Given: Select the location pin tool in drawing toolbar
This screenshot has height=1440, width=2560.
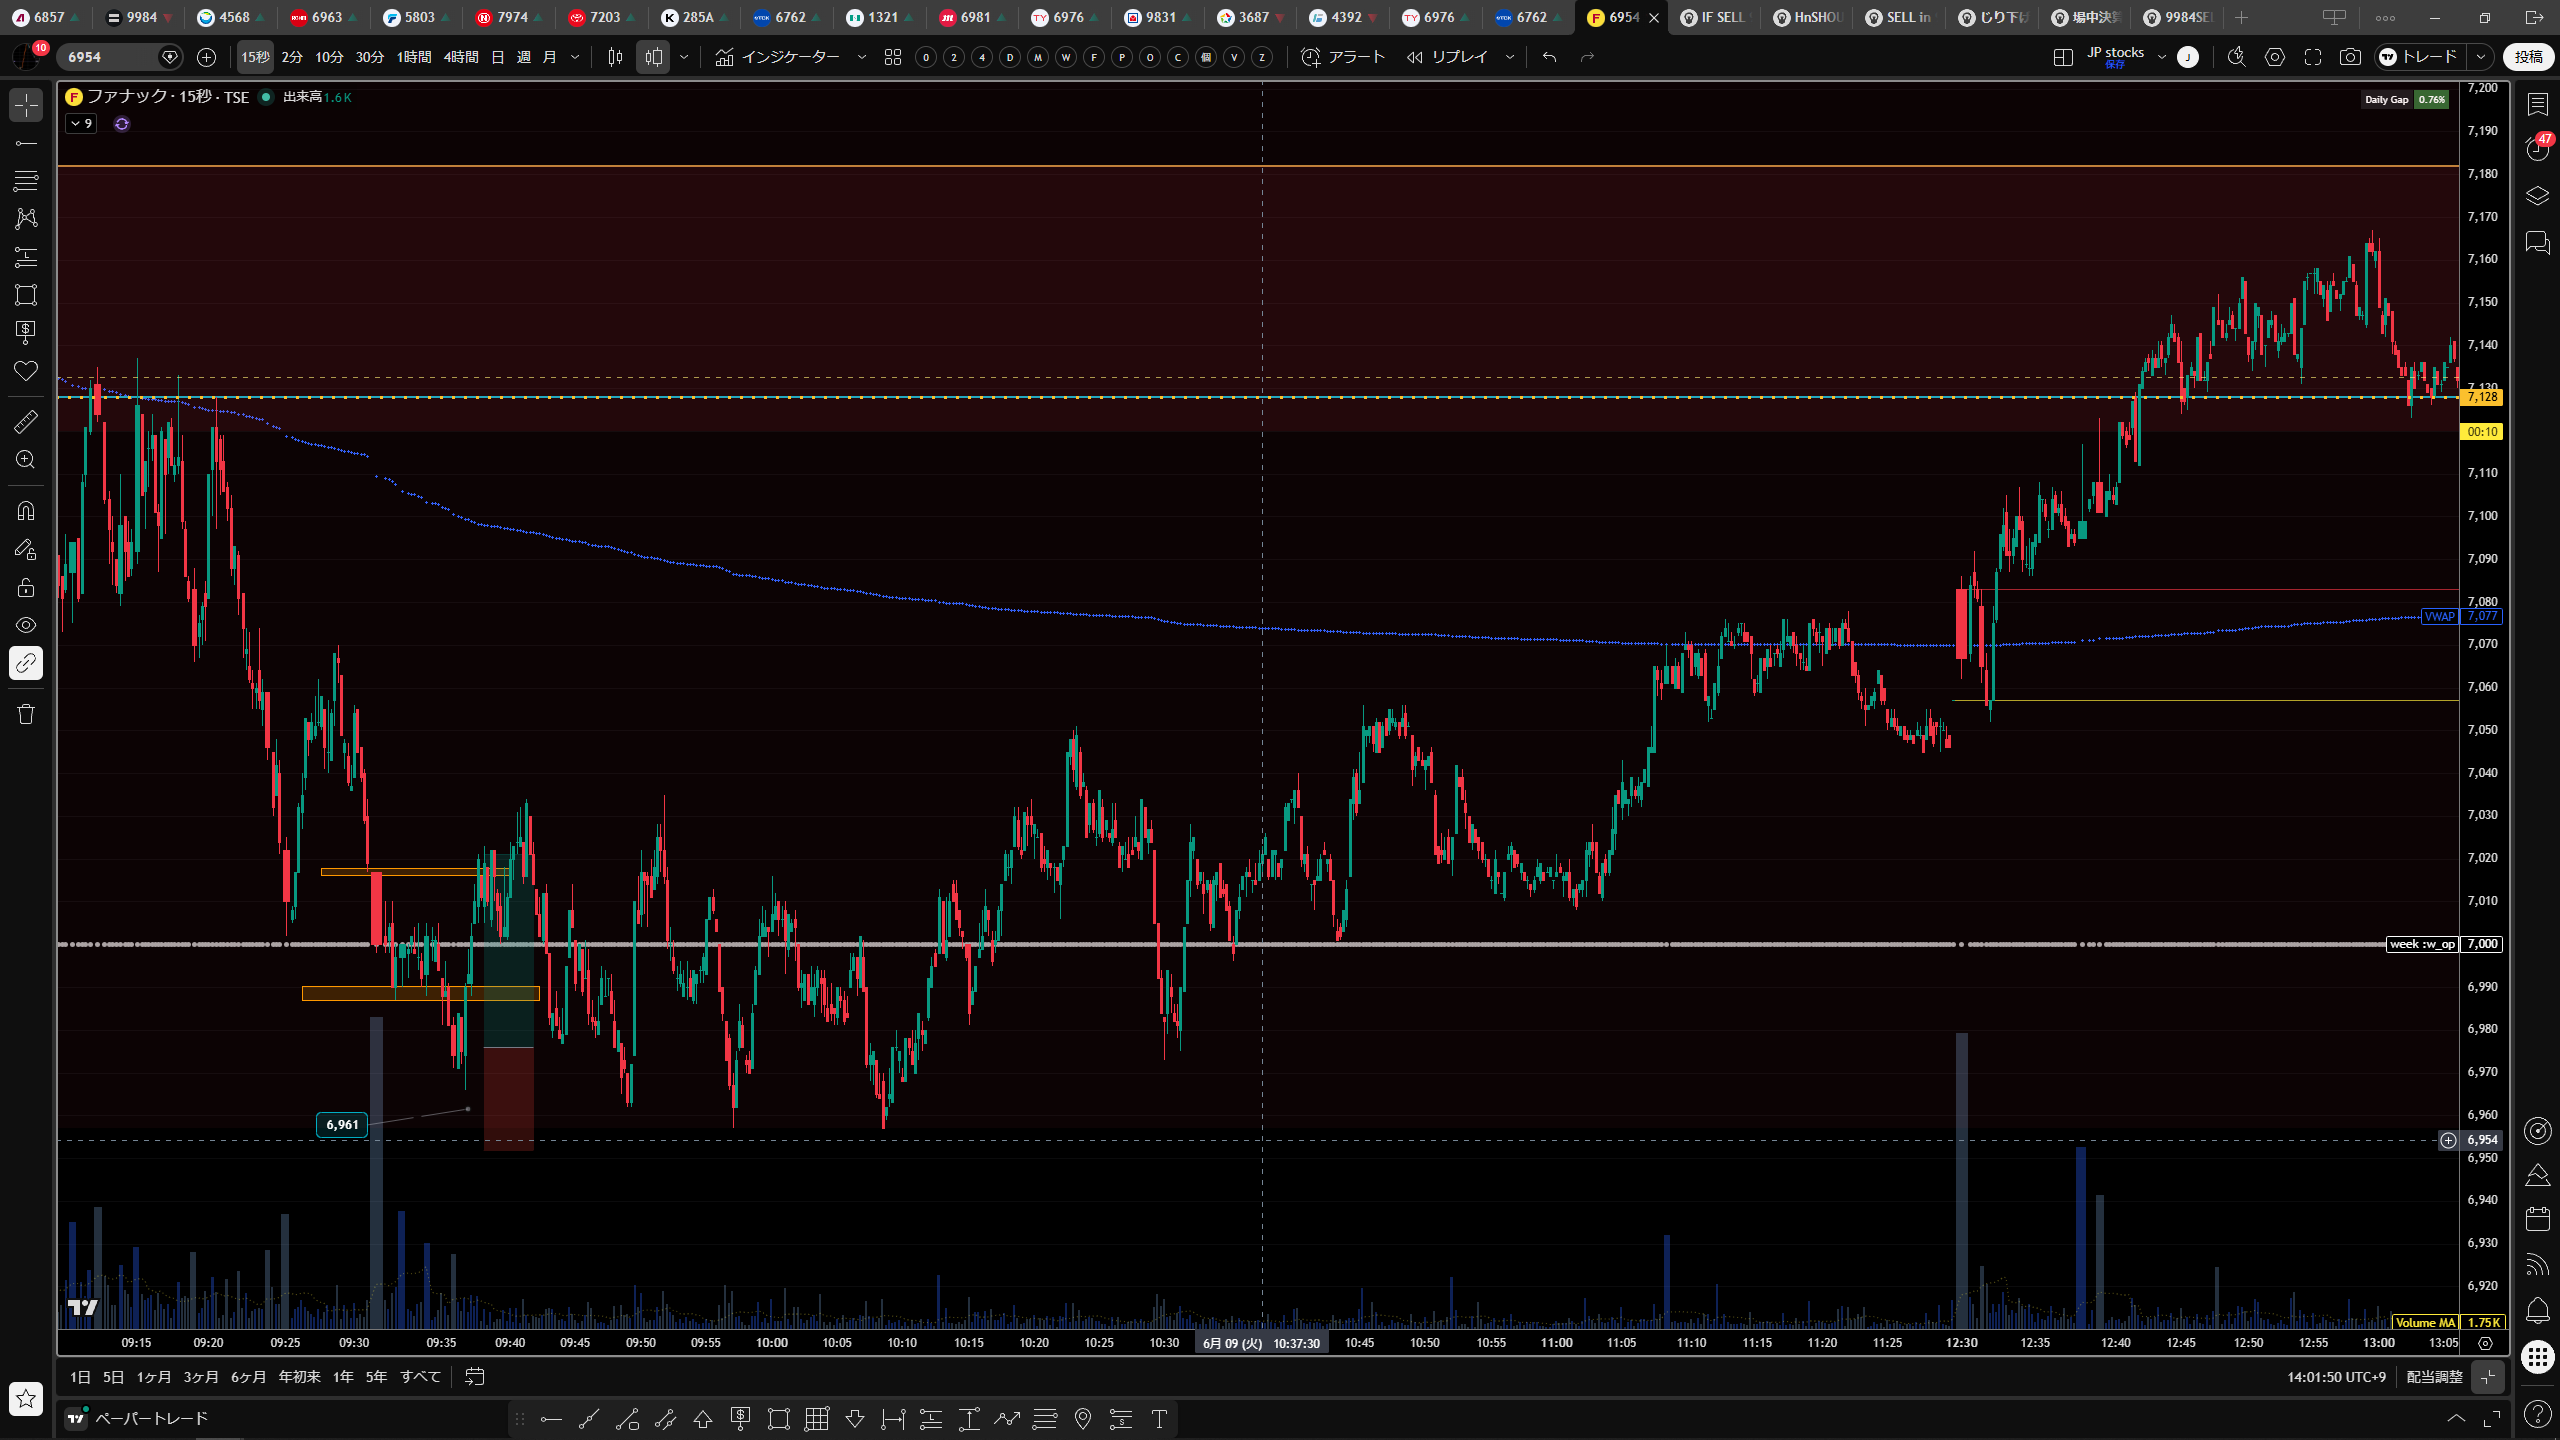Looking at the screenshot, I should click(x=1083, y=1419).
